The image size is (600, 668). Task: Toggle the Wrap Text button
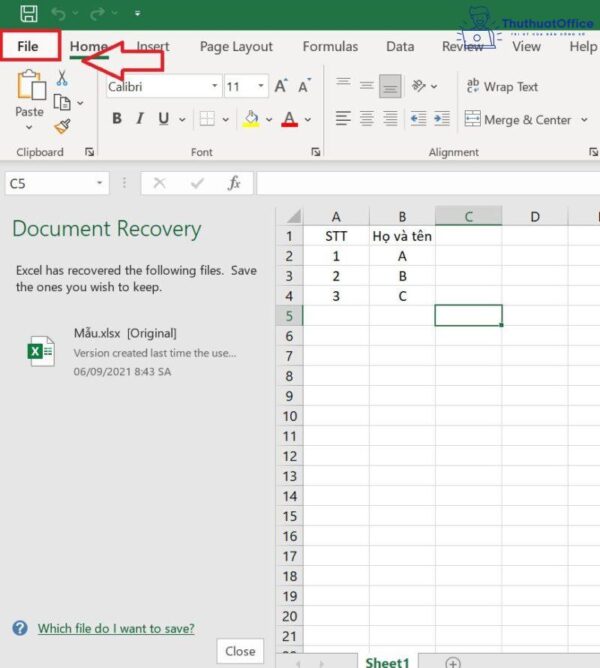[x=502, y=86]
